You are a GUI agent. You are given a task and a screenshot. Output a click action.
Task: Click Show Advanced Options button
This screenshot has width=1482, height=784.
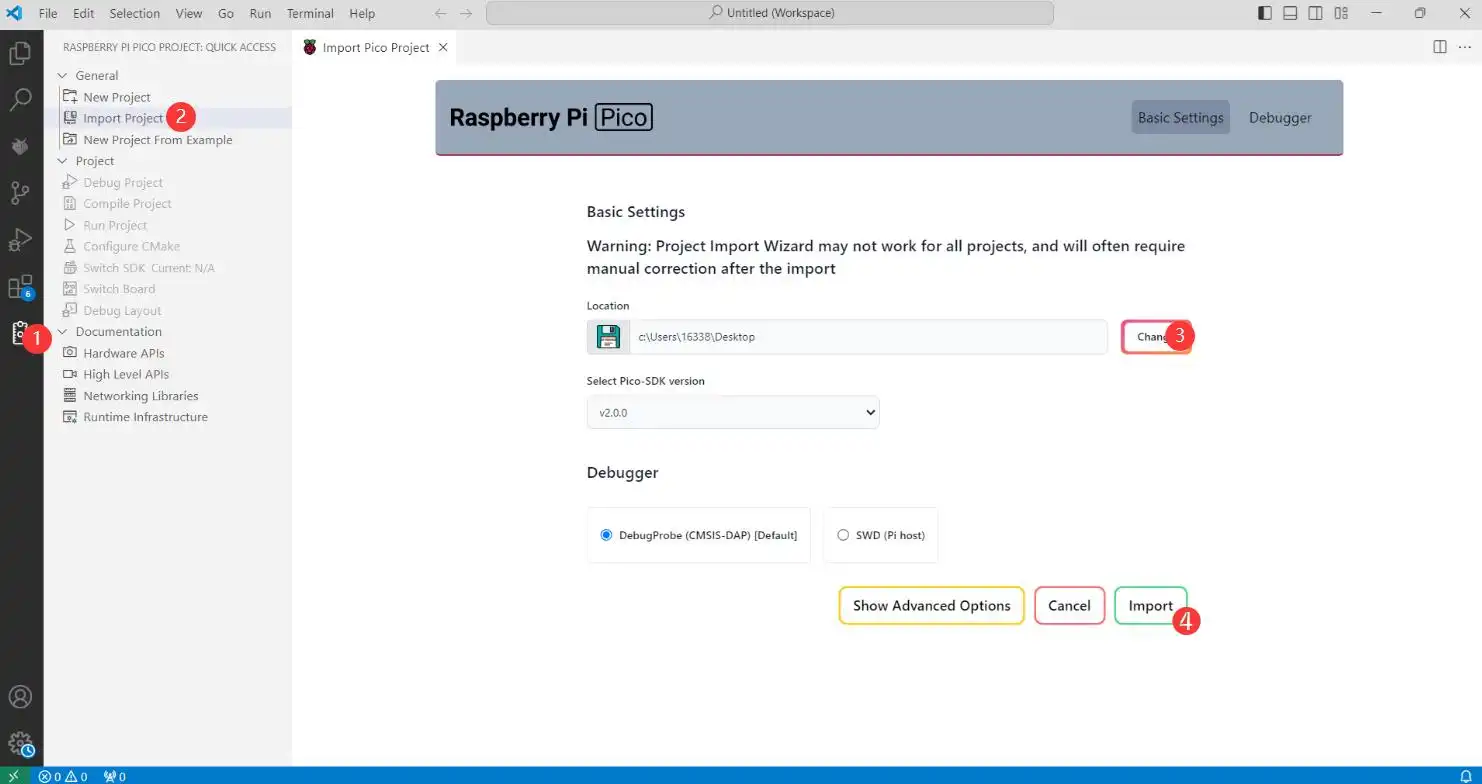tap(931, 606)
